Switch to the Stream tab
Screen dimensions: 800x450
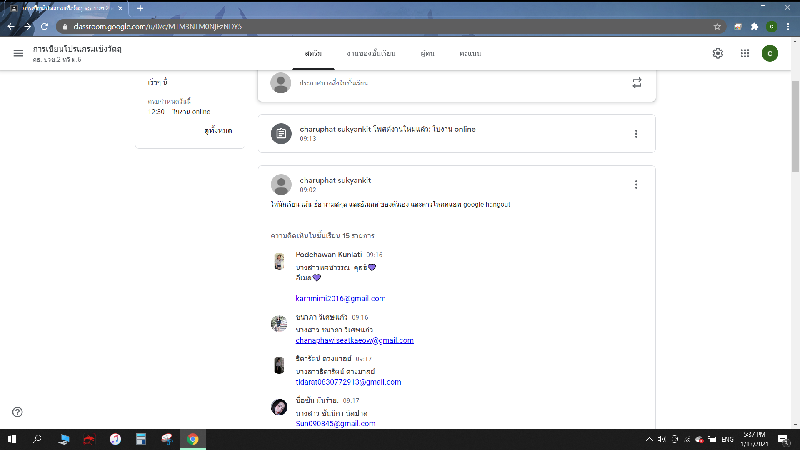(x=311, y=53)
